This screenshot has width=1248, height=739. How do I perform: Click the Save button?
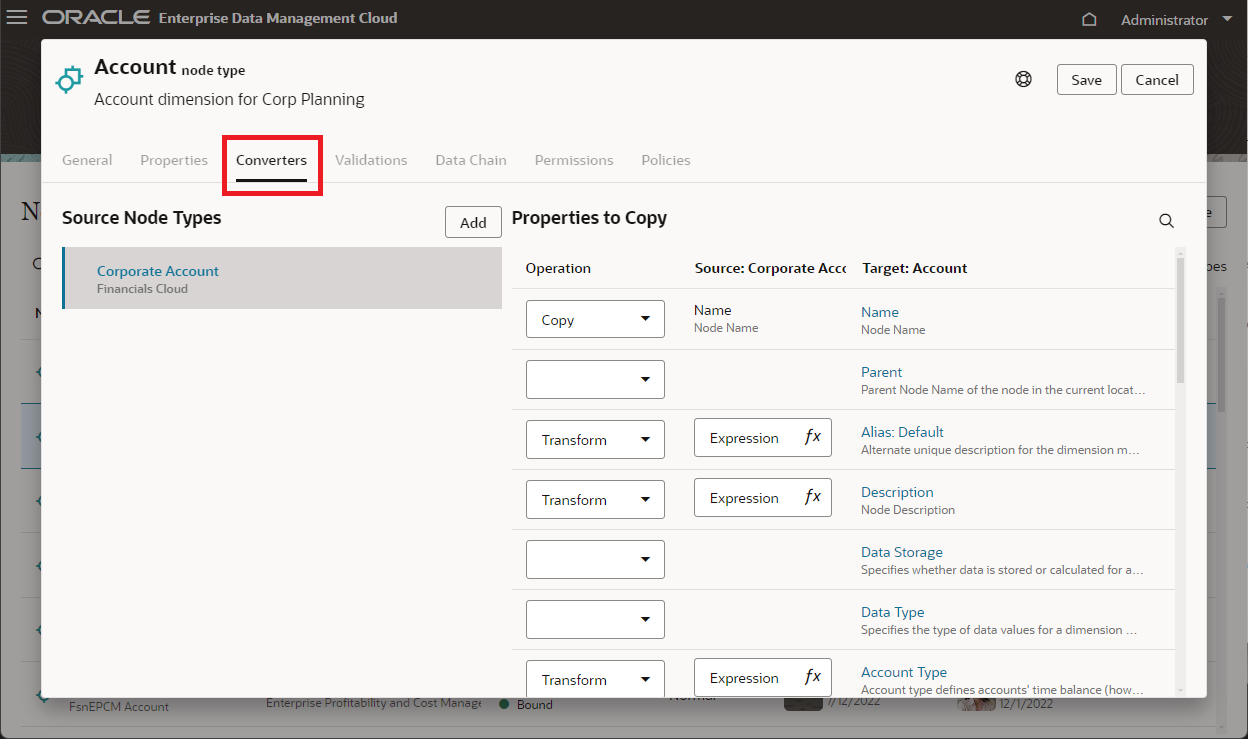pyautogui.click(x=1086, y=80)
